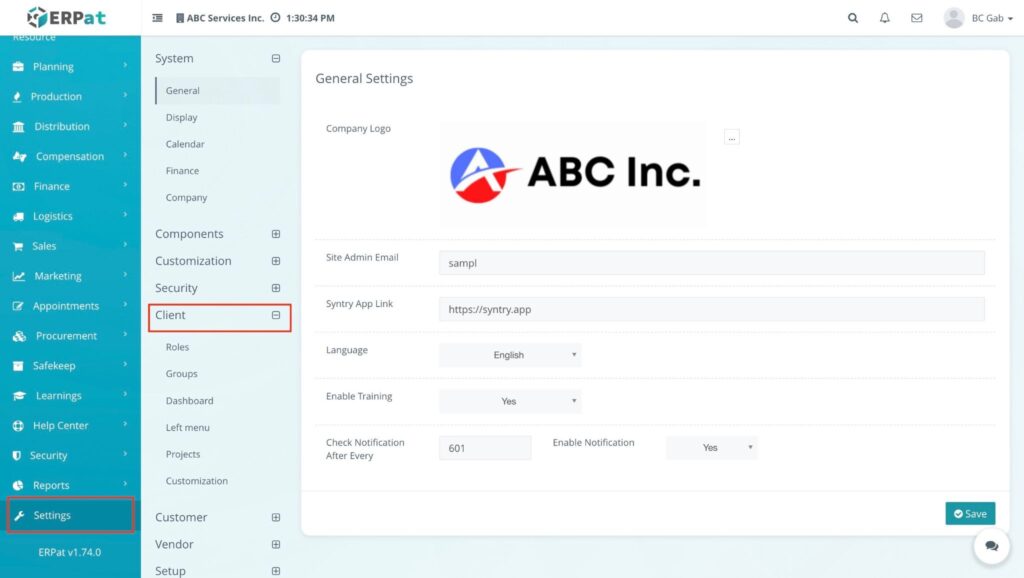Click the Site Admin Email field
The height and width of the screenshot is (578, 1024).
(711, 263)
